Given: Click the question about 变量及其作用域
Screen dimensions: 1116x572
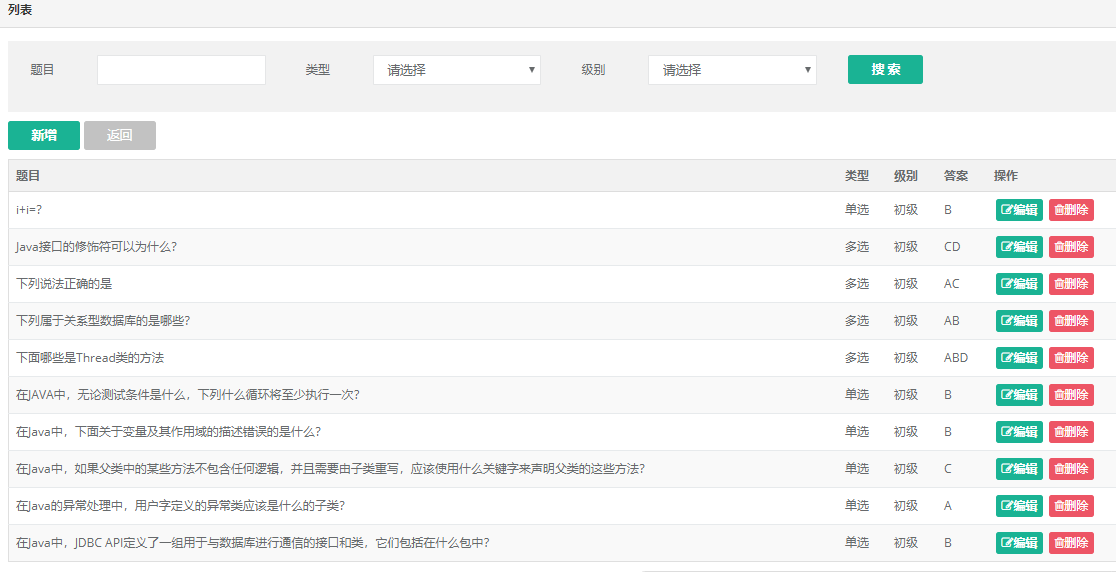Looking at the screenshot, I should [168, 432].
